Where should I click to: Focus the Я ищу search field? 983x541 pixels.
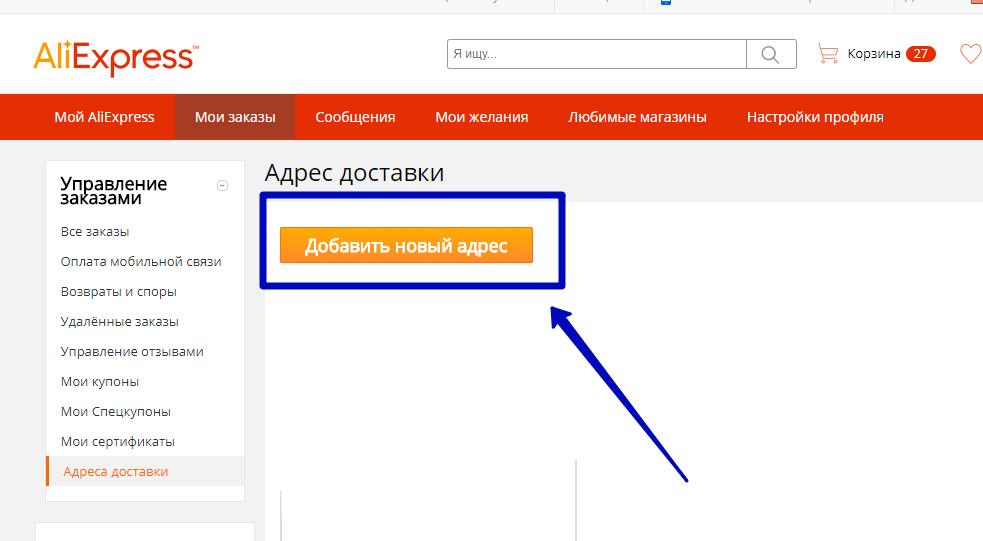(596, 54)
